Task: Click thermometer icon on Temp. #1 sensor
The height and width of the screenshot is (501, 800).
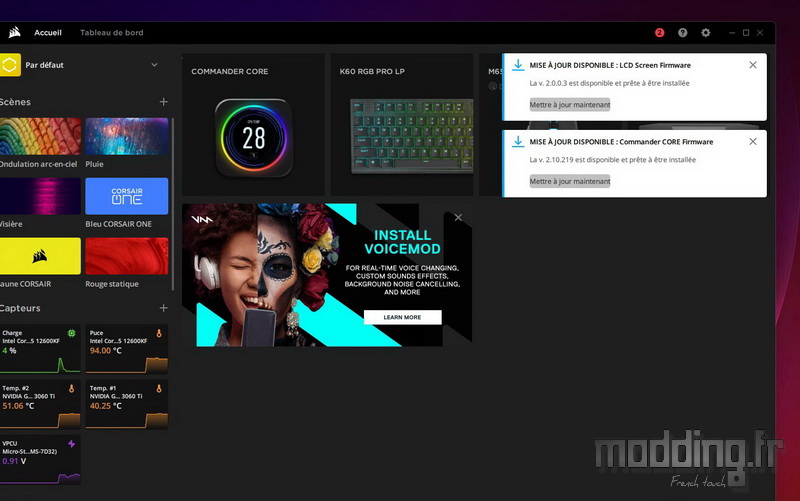Action: (159, 389)
